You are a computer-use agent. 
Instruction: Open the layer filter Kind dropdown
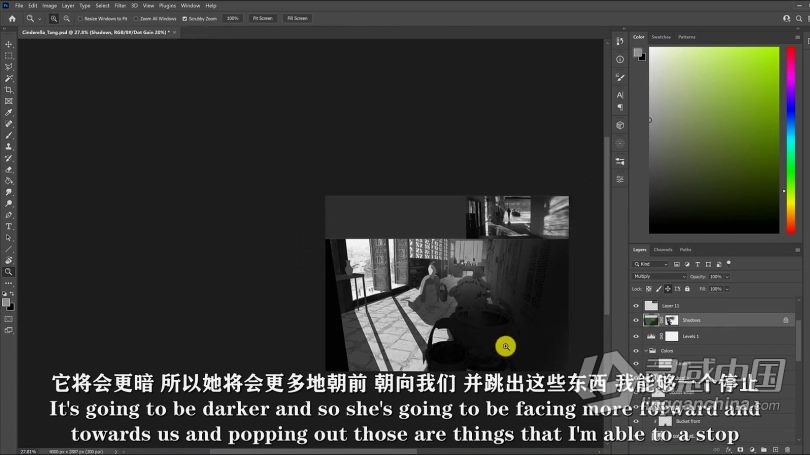[651, 264]
